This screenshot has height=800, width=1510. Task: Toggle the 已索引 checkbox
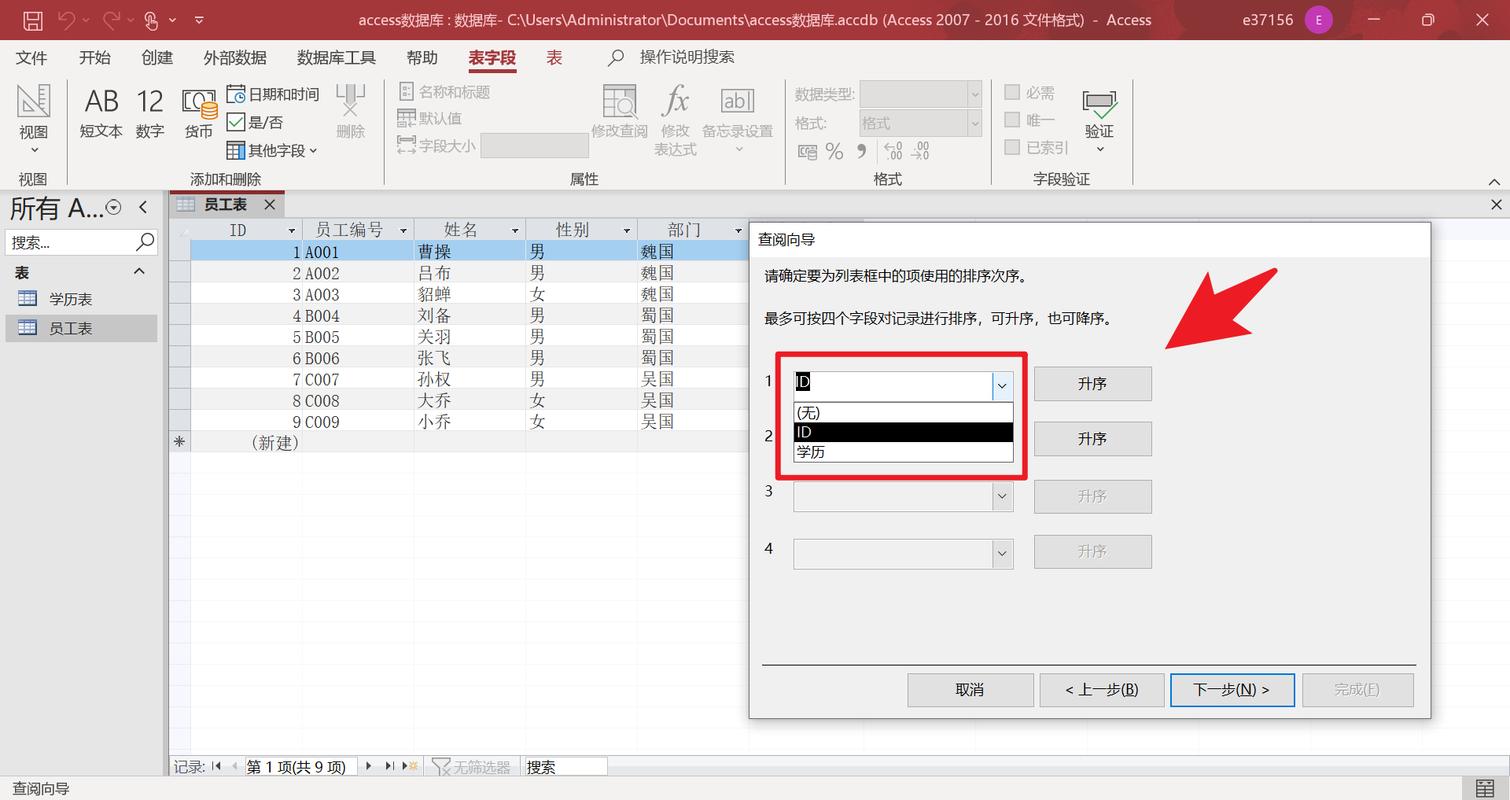1012,147
